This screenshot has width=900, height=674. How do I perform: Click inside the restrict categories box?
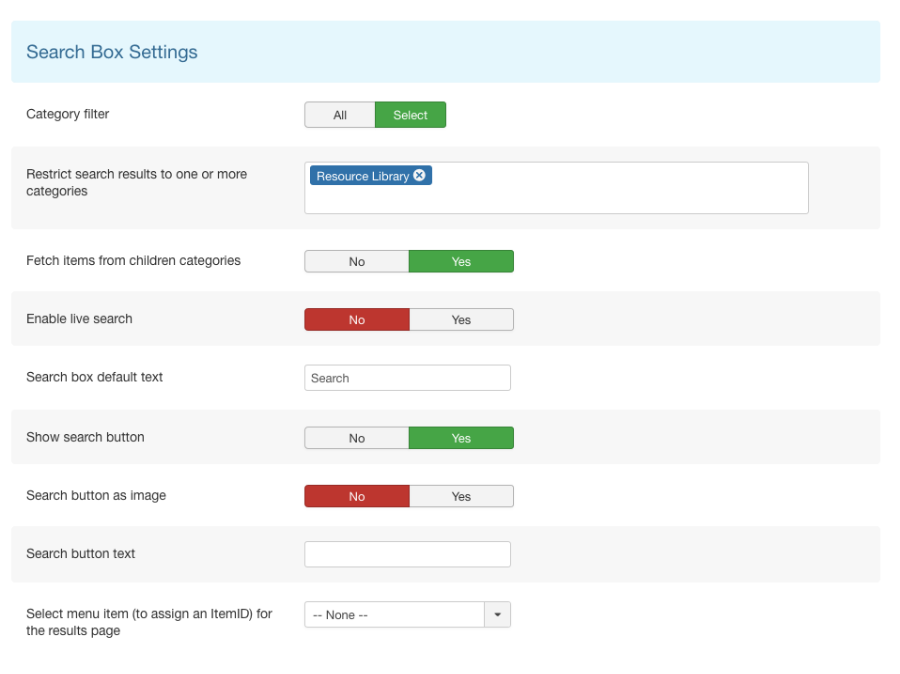(x=556, y=188)
